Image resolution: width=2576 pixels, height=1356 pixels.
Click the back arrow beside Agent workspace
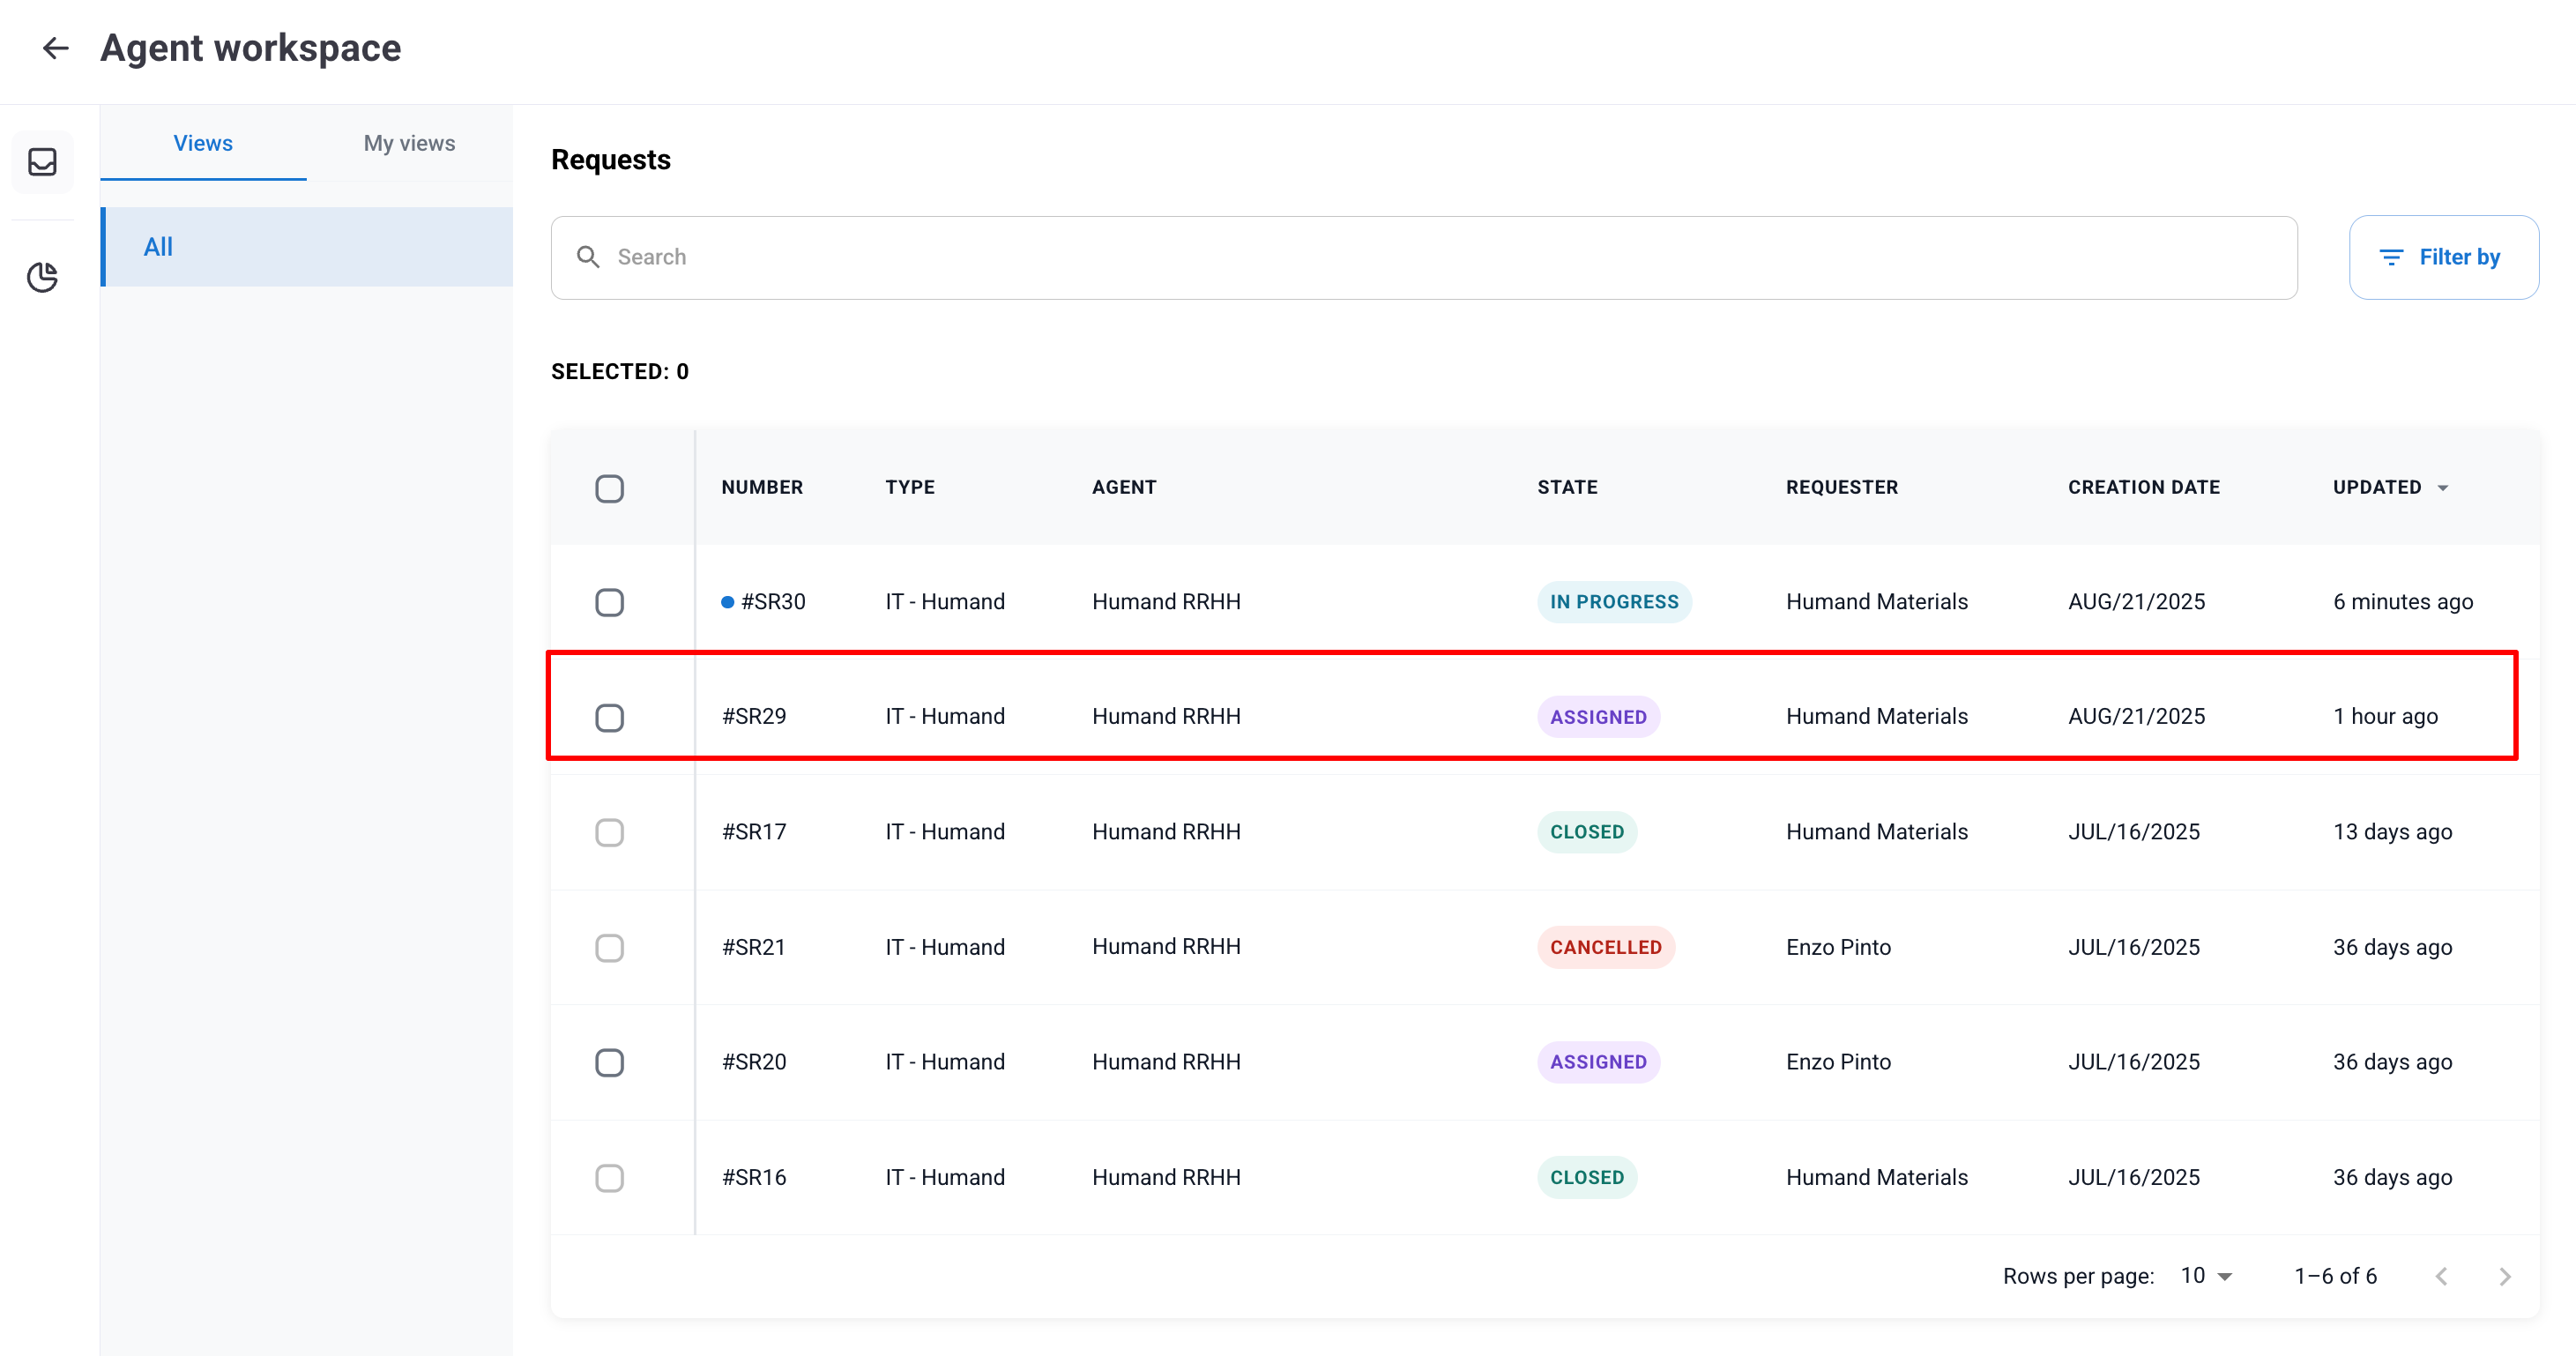[55, 48]
